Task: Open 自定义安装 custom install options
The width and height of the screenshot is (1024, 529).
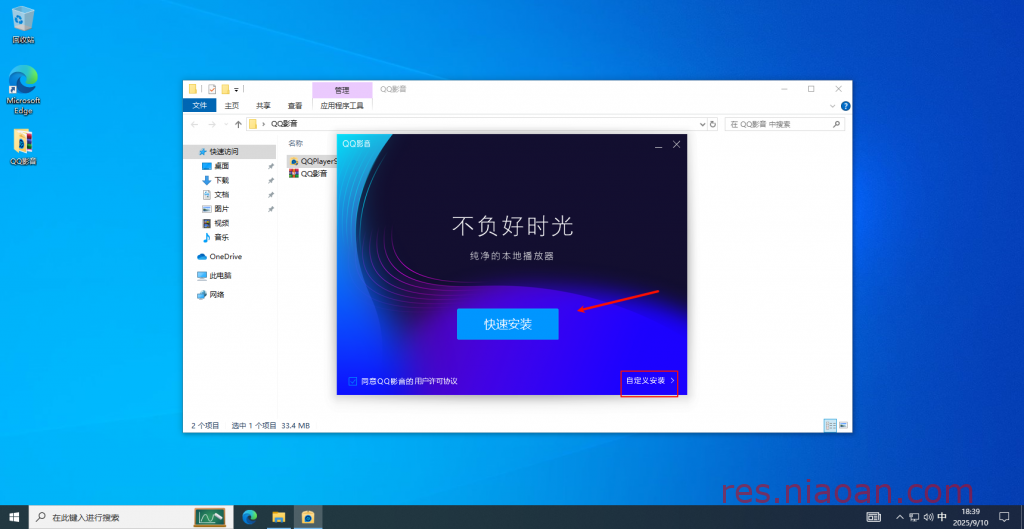Action: click(x=649, y=380)
